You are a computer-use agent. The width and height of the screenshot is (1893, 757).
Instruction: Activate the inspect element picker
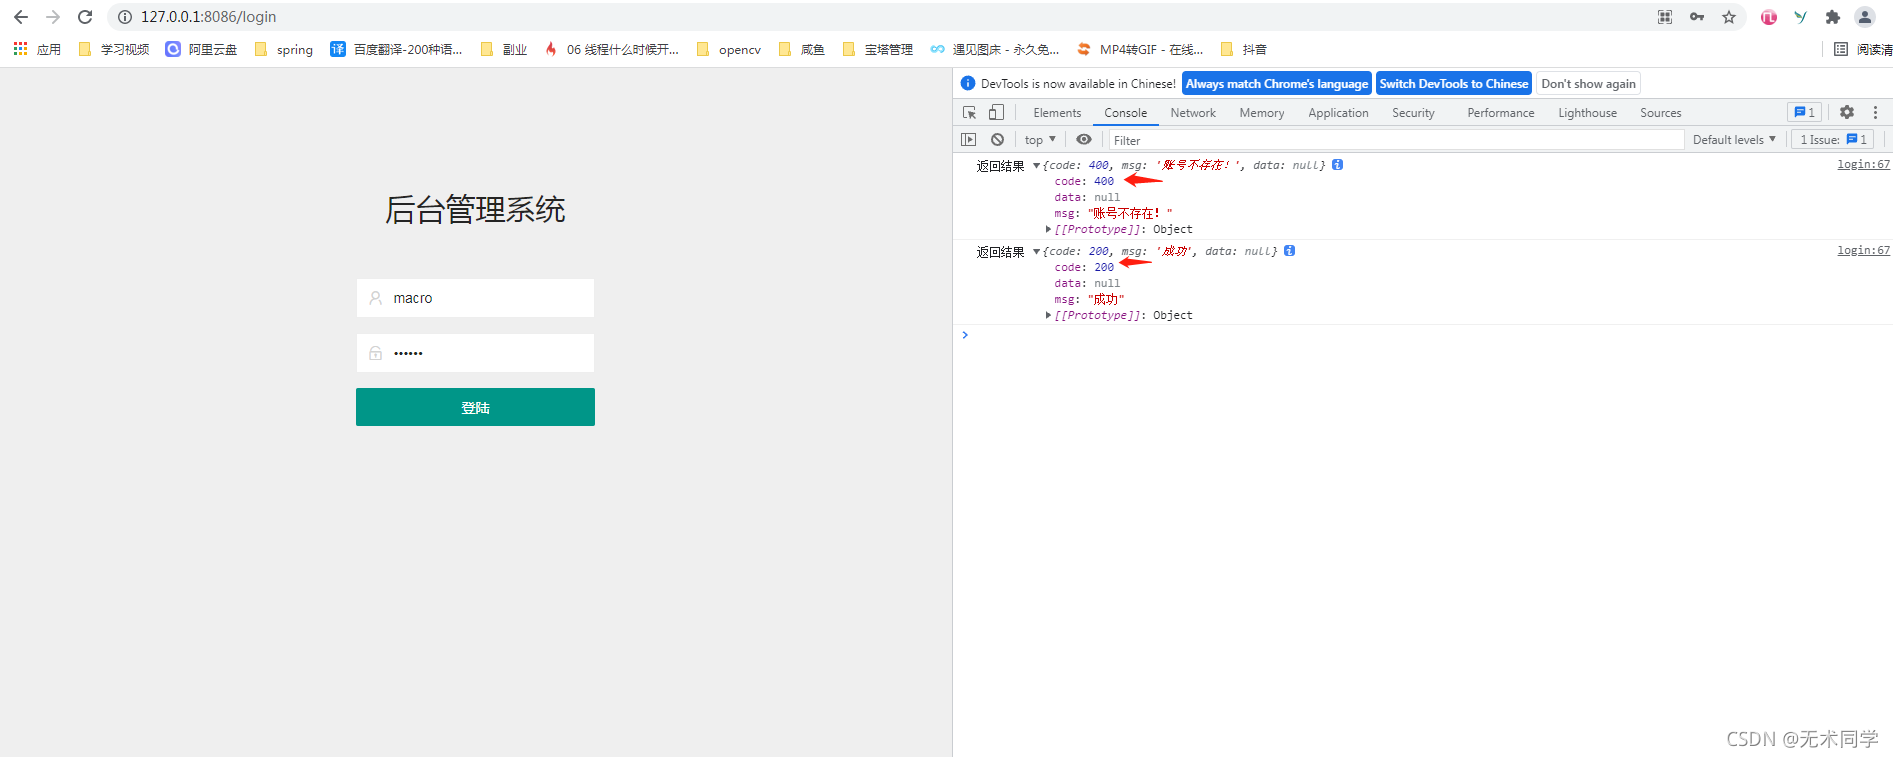point(969,113)
